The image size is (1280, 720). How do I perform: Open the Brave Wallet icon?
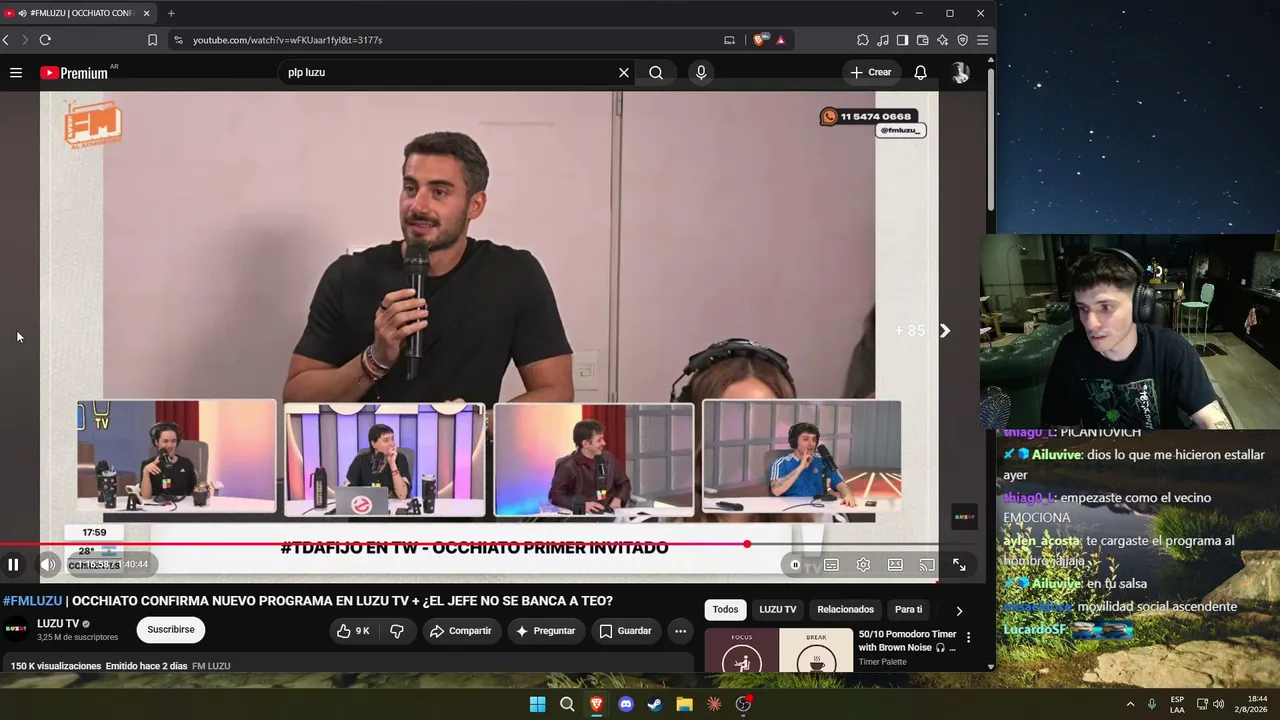click(x=922, y=40)
